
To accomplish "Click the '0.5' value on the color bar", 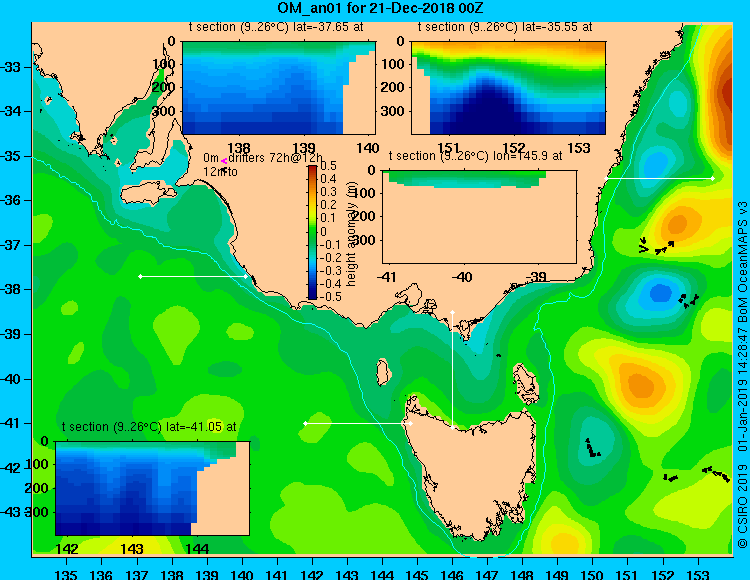I will 328,166.
